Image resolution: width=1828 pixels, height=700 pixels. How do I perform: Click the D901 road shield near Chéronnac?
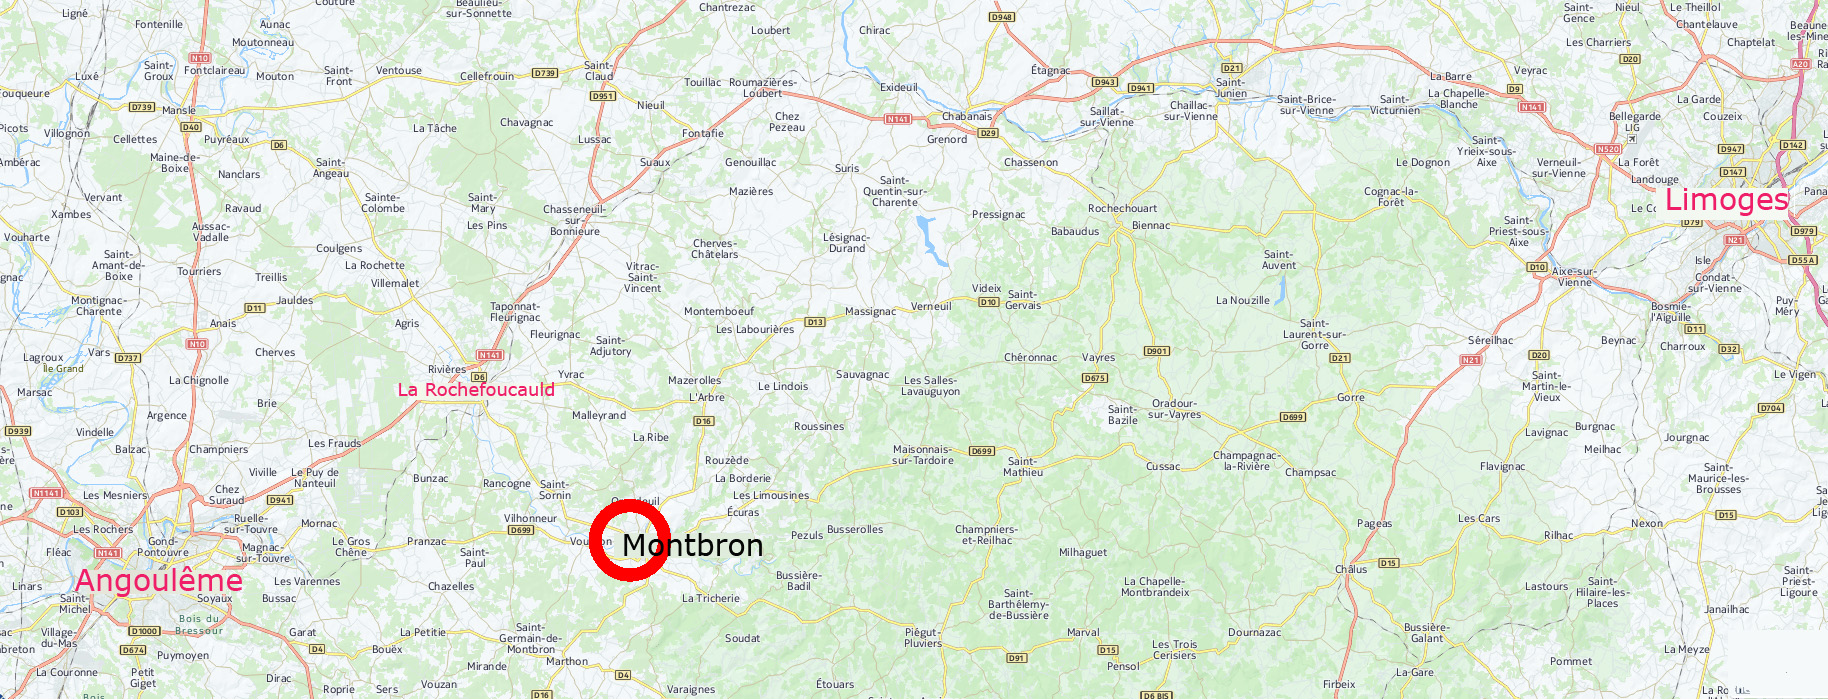[1157, 351]
